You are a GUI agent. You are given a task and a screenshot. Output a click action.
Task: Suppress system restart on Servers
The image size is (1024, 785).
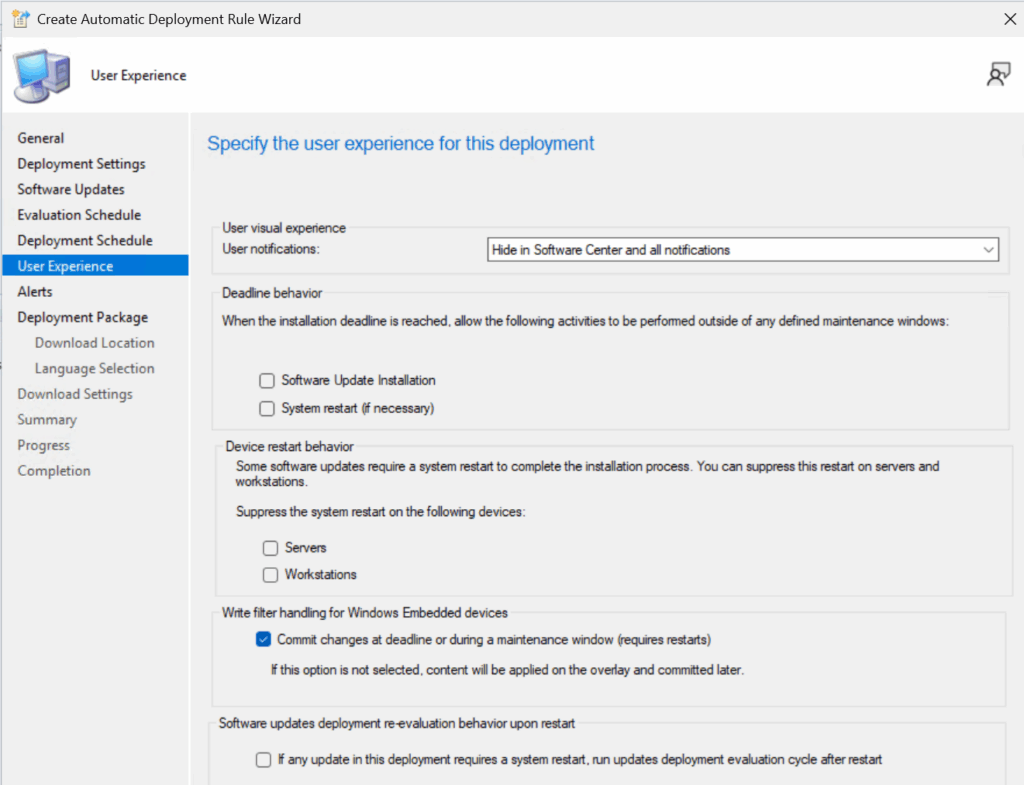[x=270, y=548]
